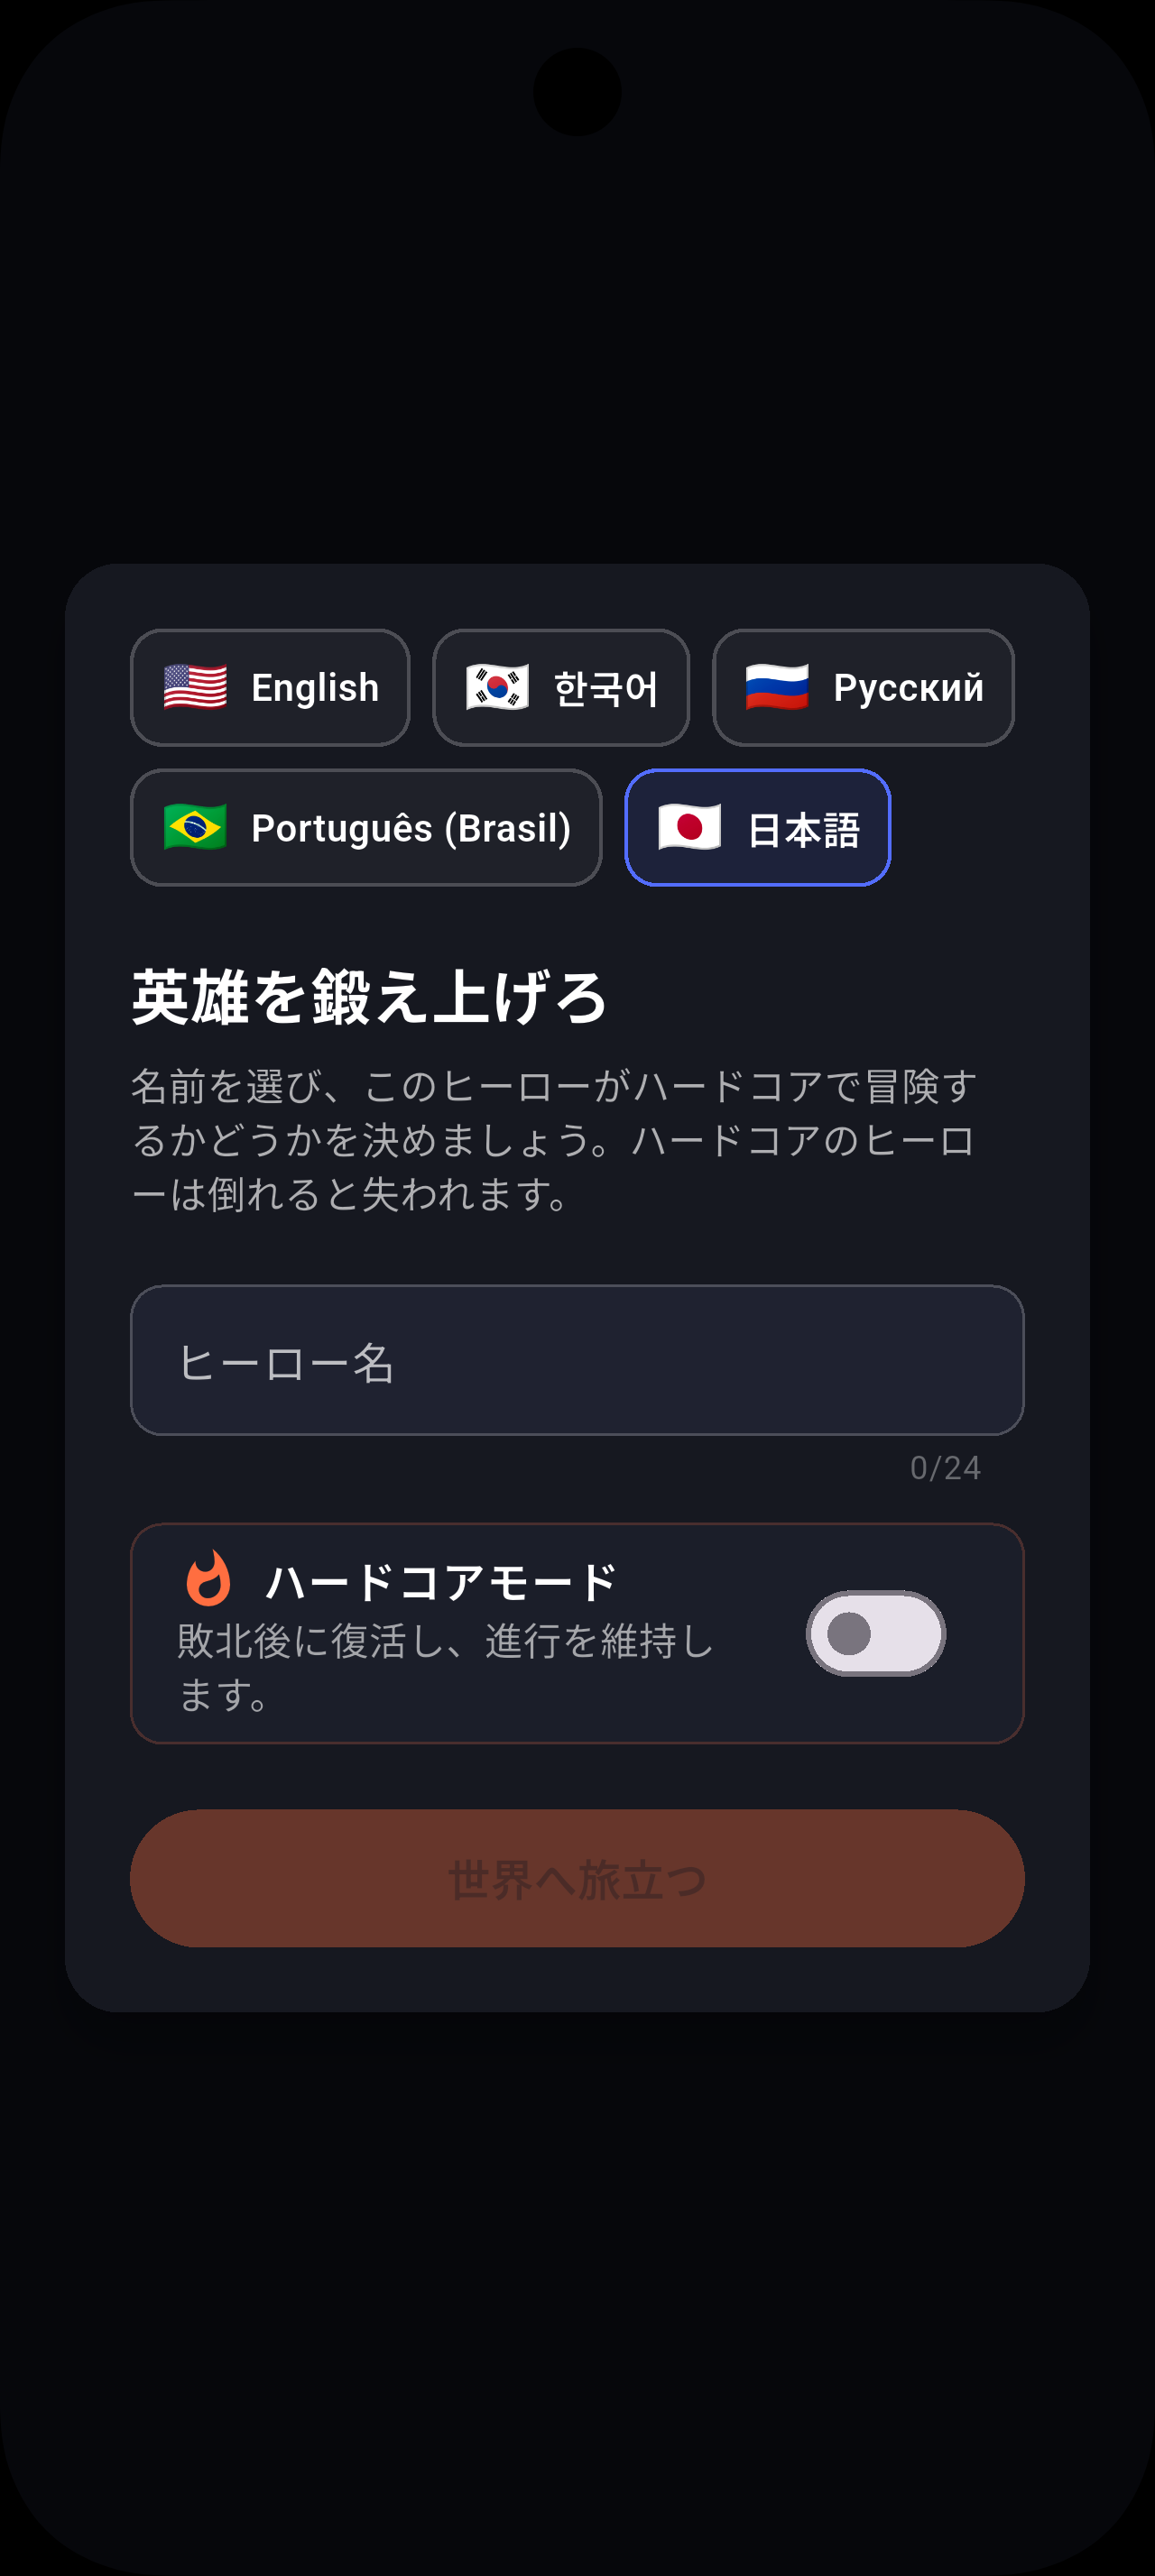Toggle the ハードコアモード switch

coord(875,1633)
